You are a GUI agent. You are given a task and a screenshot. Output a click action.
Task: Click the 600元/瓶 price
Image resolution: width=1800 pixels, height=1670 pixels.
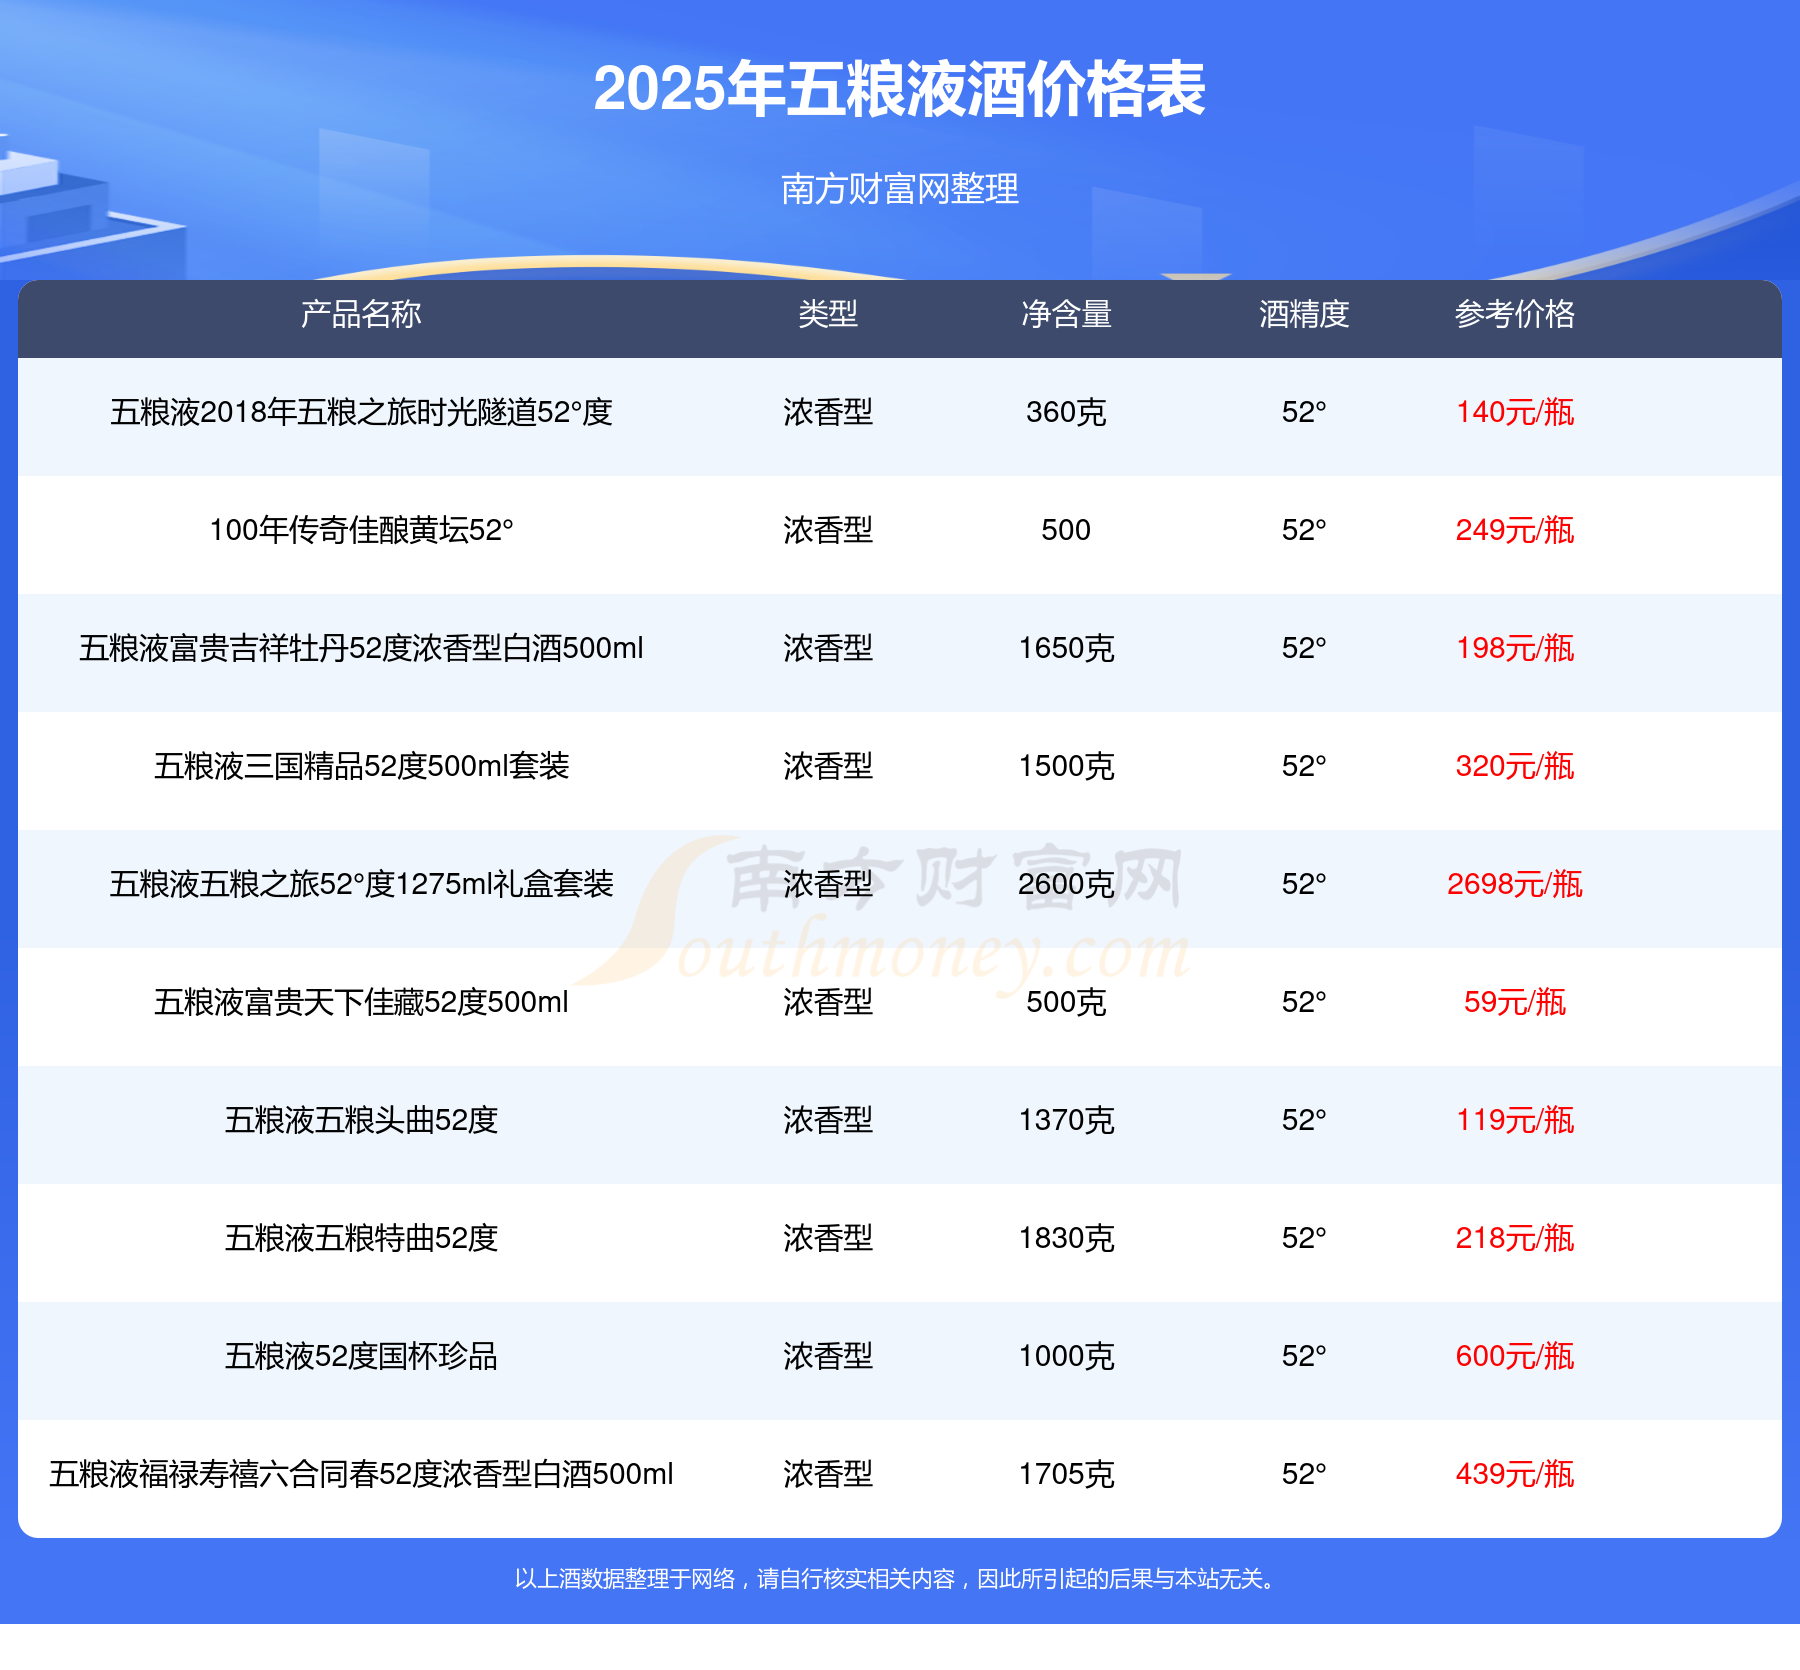click(x=1515, y=1356)
